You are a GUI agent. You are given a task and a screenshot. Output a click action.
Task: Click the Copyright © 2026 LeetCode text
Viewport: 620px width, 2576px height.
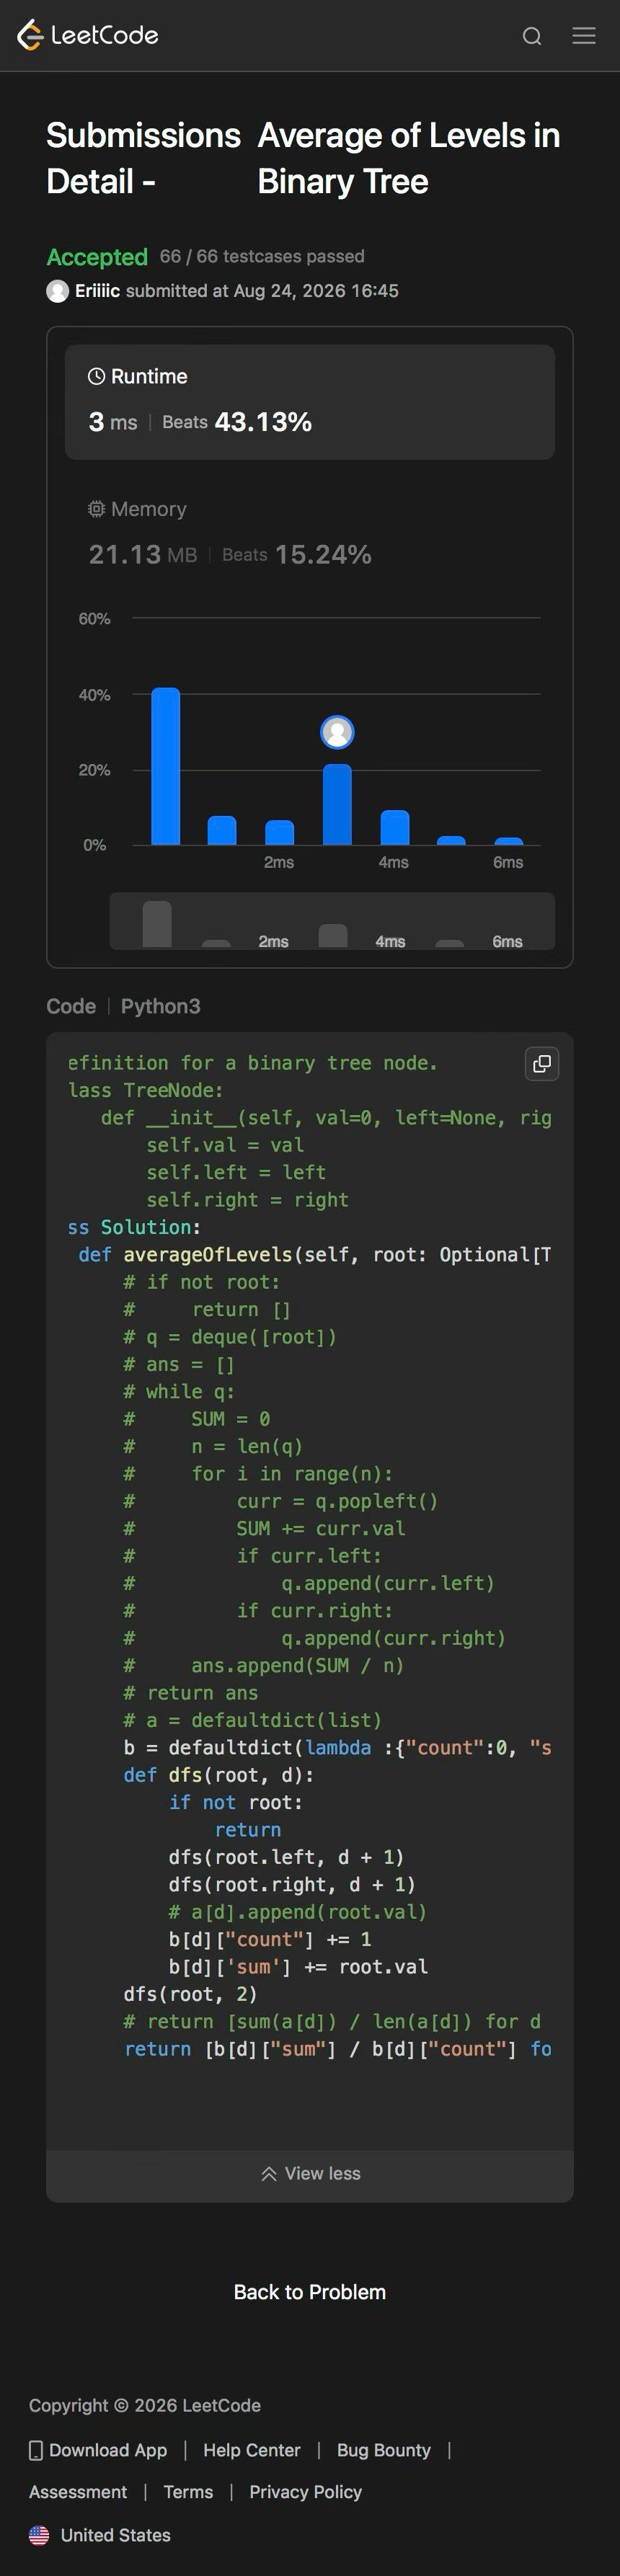point(145,2405)
